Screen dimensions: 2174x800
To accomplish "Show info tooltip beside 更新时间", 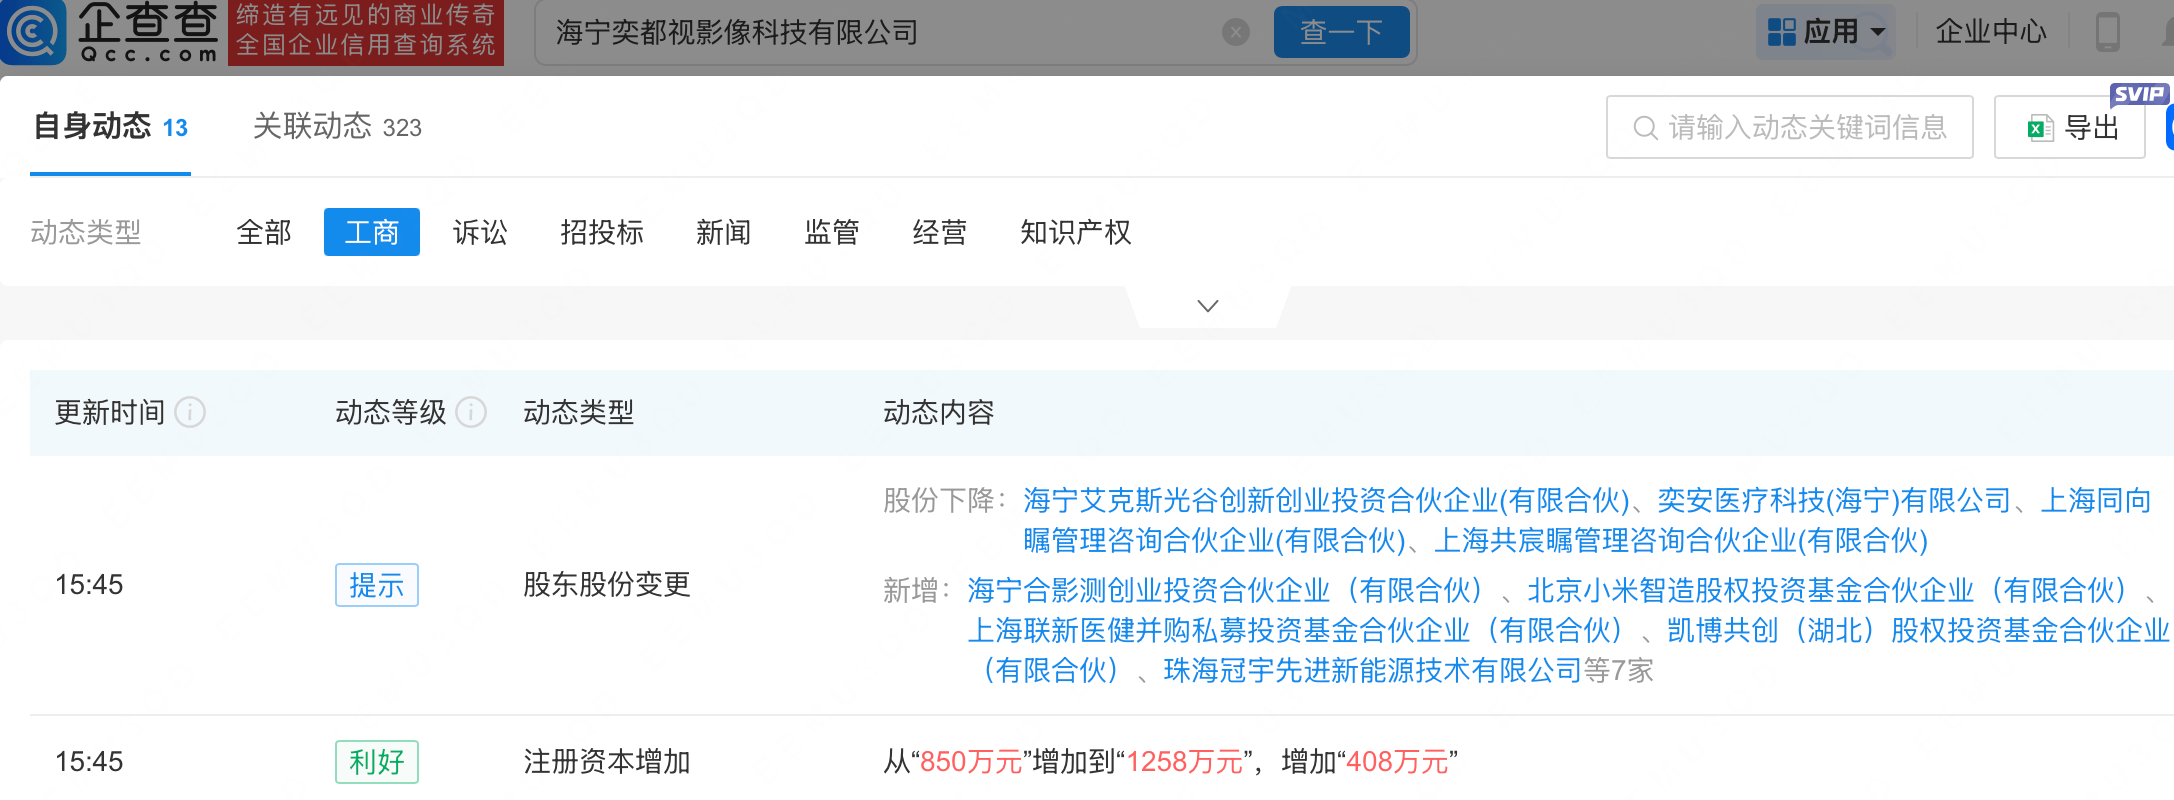I will tap(190, 412).
